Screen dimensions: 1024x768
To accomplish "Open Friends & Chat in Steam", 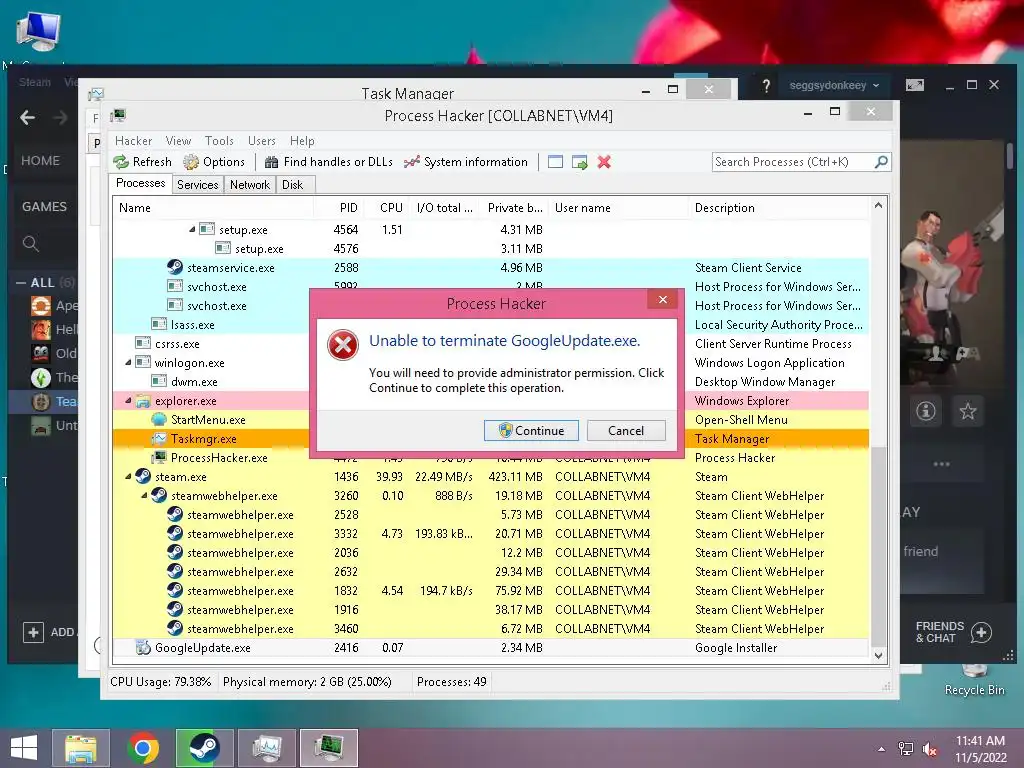I will 954,632.
